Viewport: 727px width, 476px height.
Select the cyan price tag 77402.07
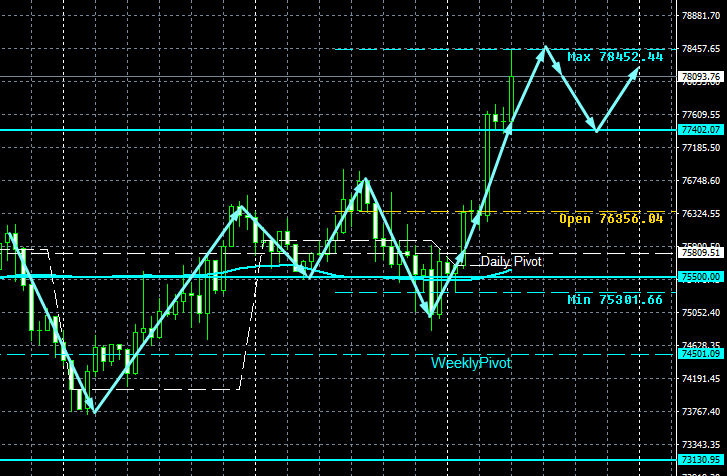[700, 130]
